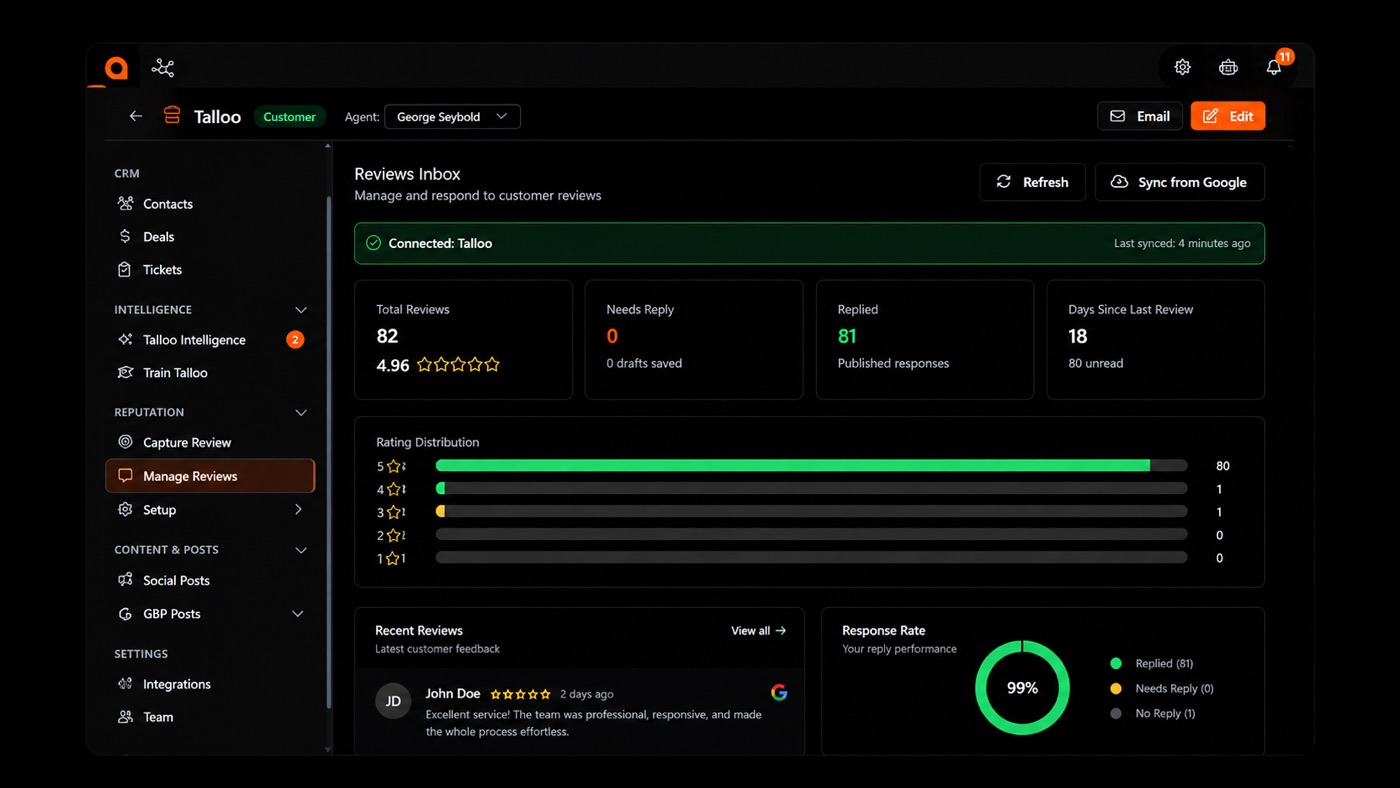
Task: Expand the Setup submenu arrow
Action: [298, 510]
